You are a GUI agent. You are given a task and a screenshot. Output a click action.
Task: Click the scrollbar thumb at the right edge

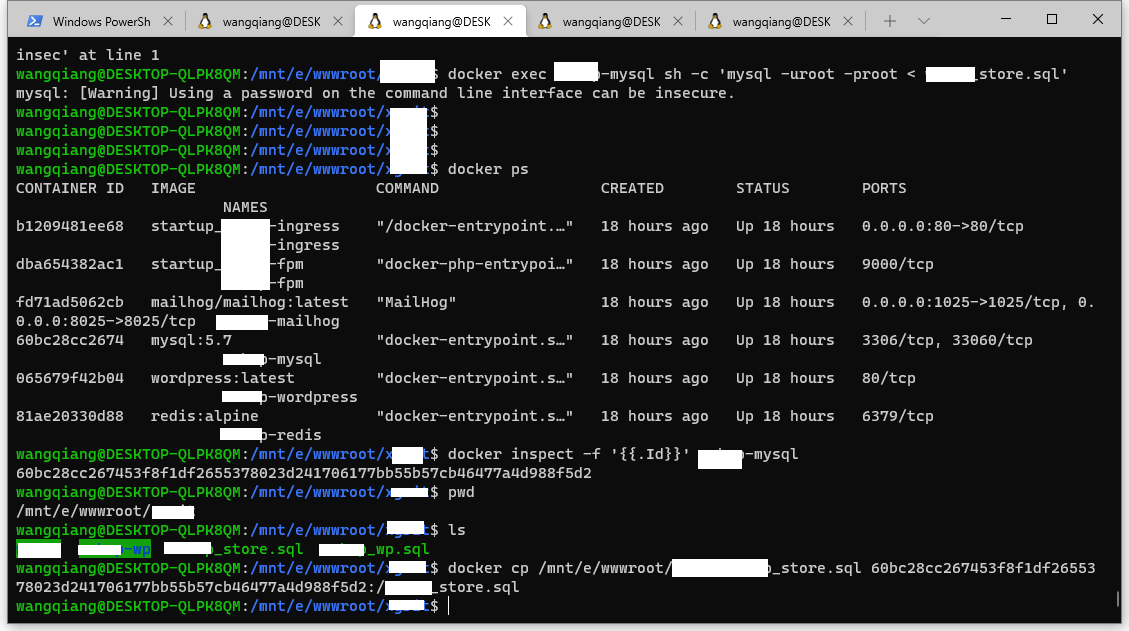pyautogui.click(x=1117, y=599)
